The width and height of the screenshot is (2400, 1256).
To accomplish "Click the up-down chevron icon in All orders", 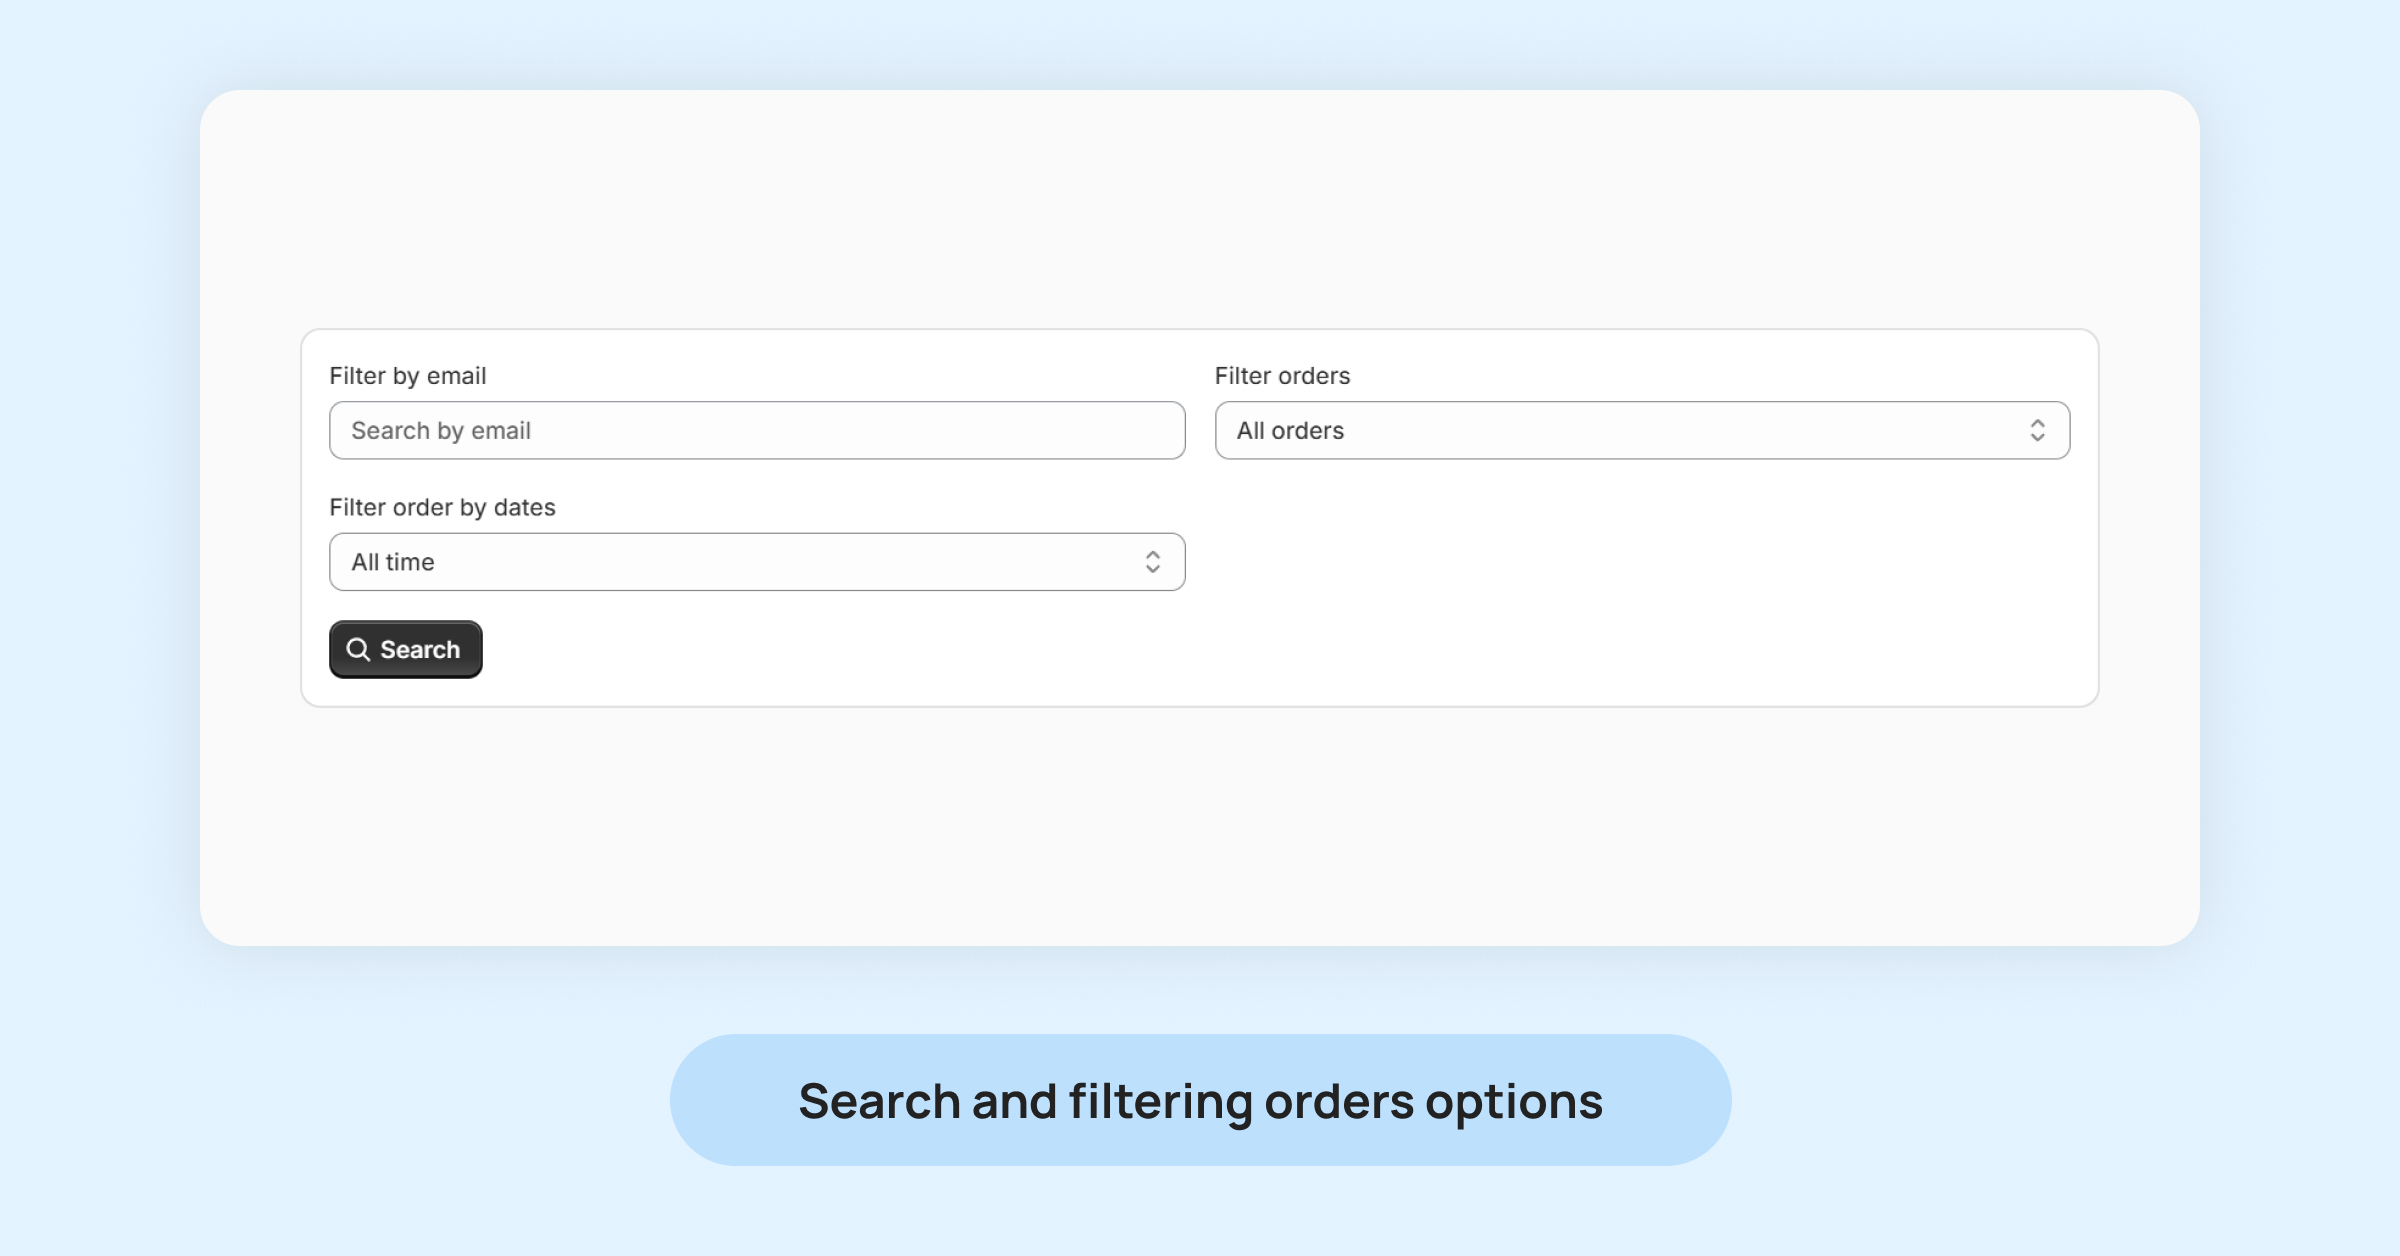I will tap(2037, 431).
